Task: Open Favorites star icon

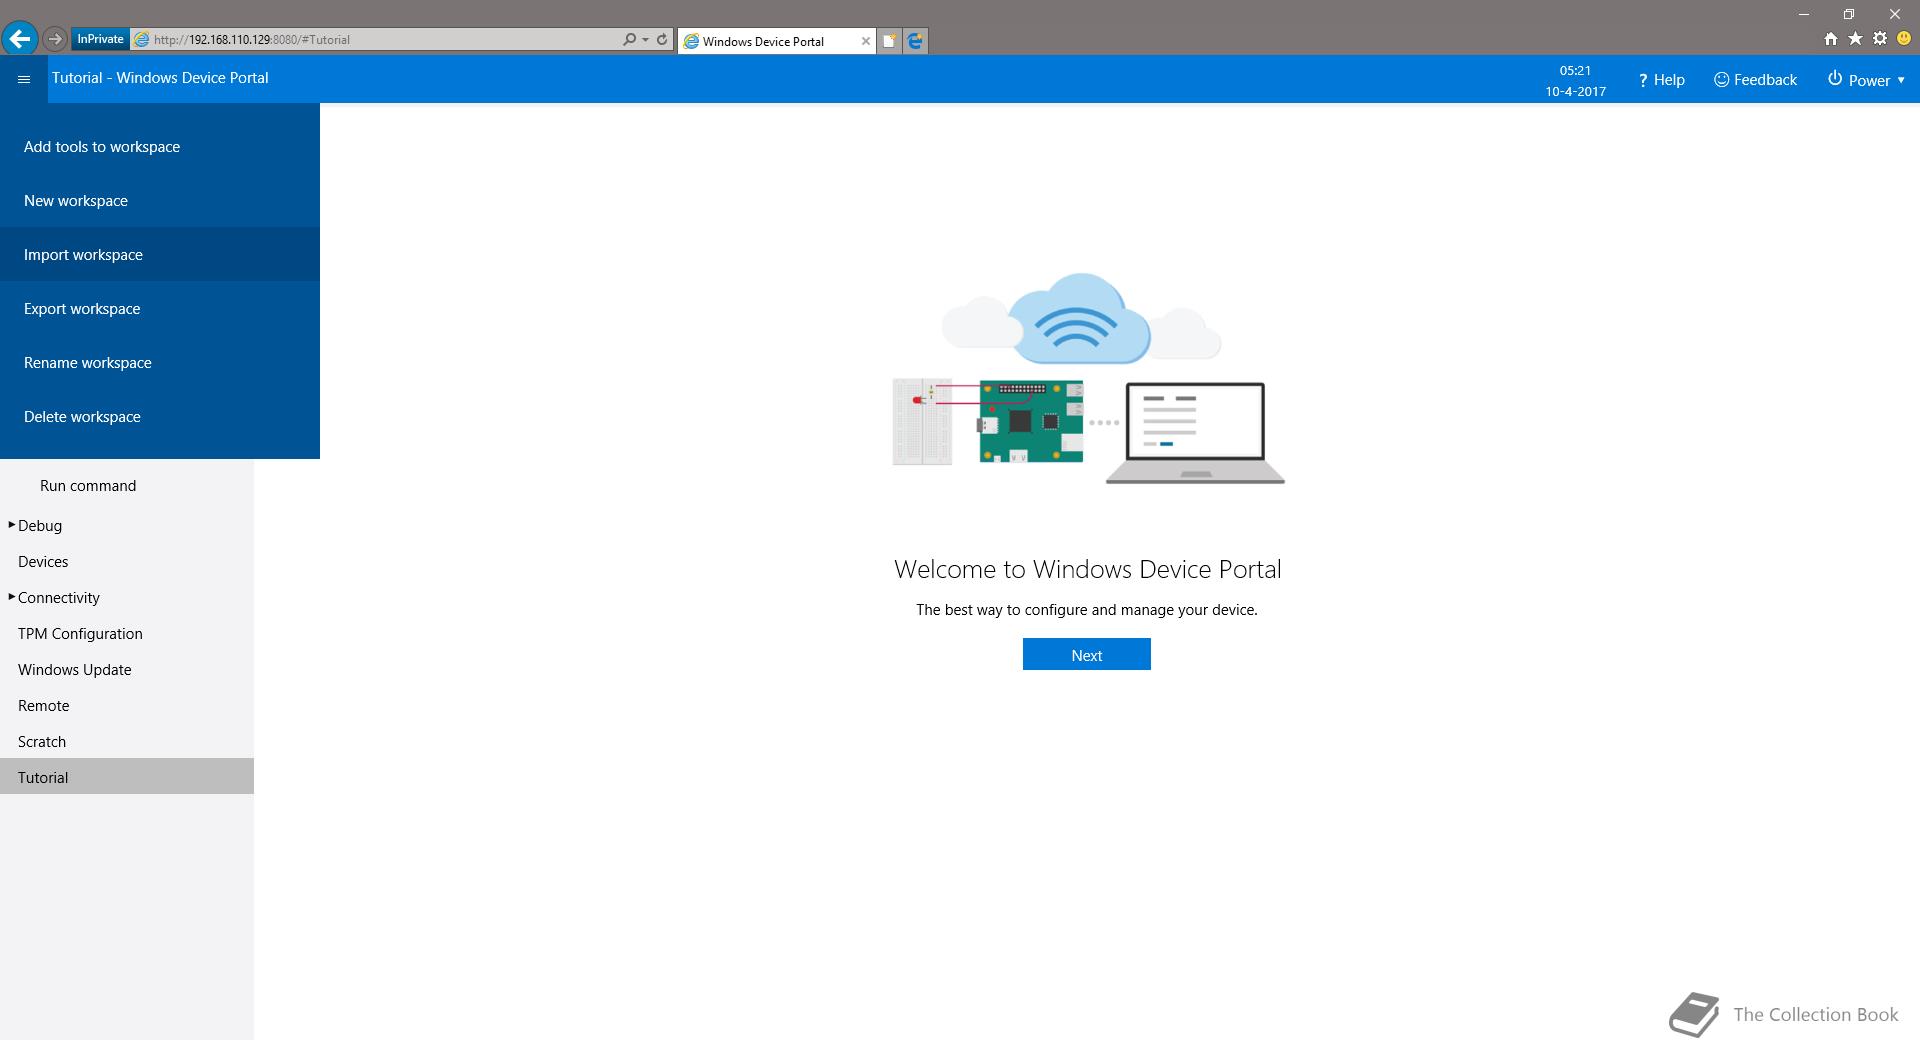Action: pyautogui.click(x=1855, y=39)
